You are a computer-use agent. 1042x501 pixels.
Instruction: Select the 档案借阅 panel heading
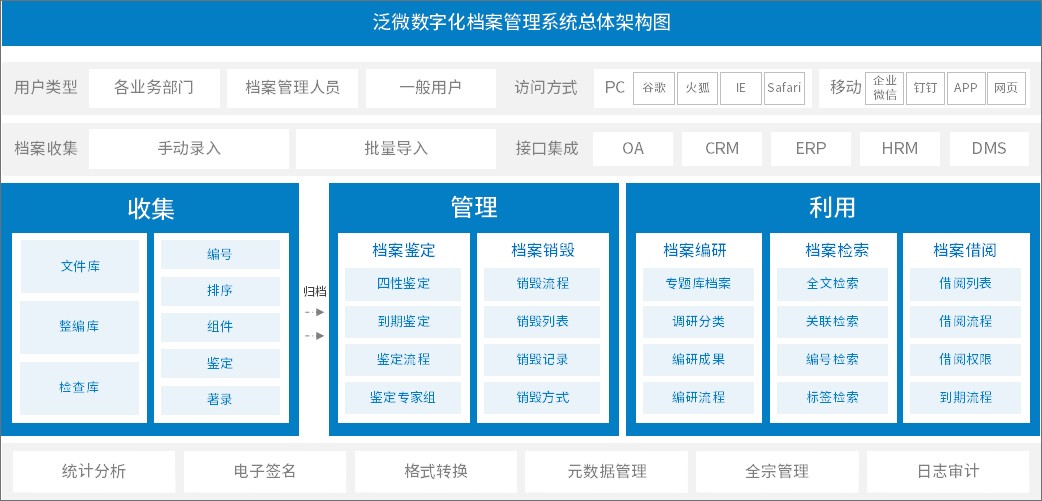965,250
